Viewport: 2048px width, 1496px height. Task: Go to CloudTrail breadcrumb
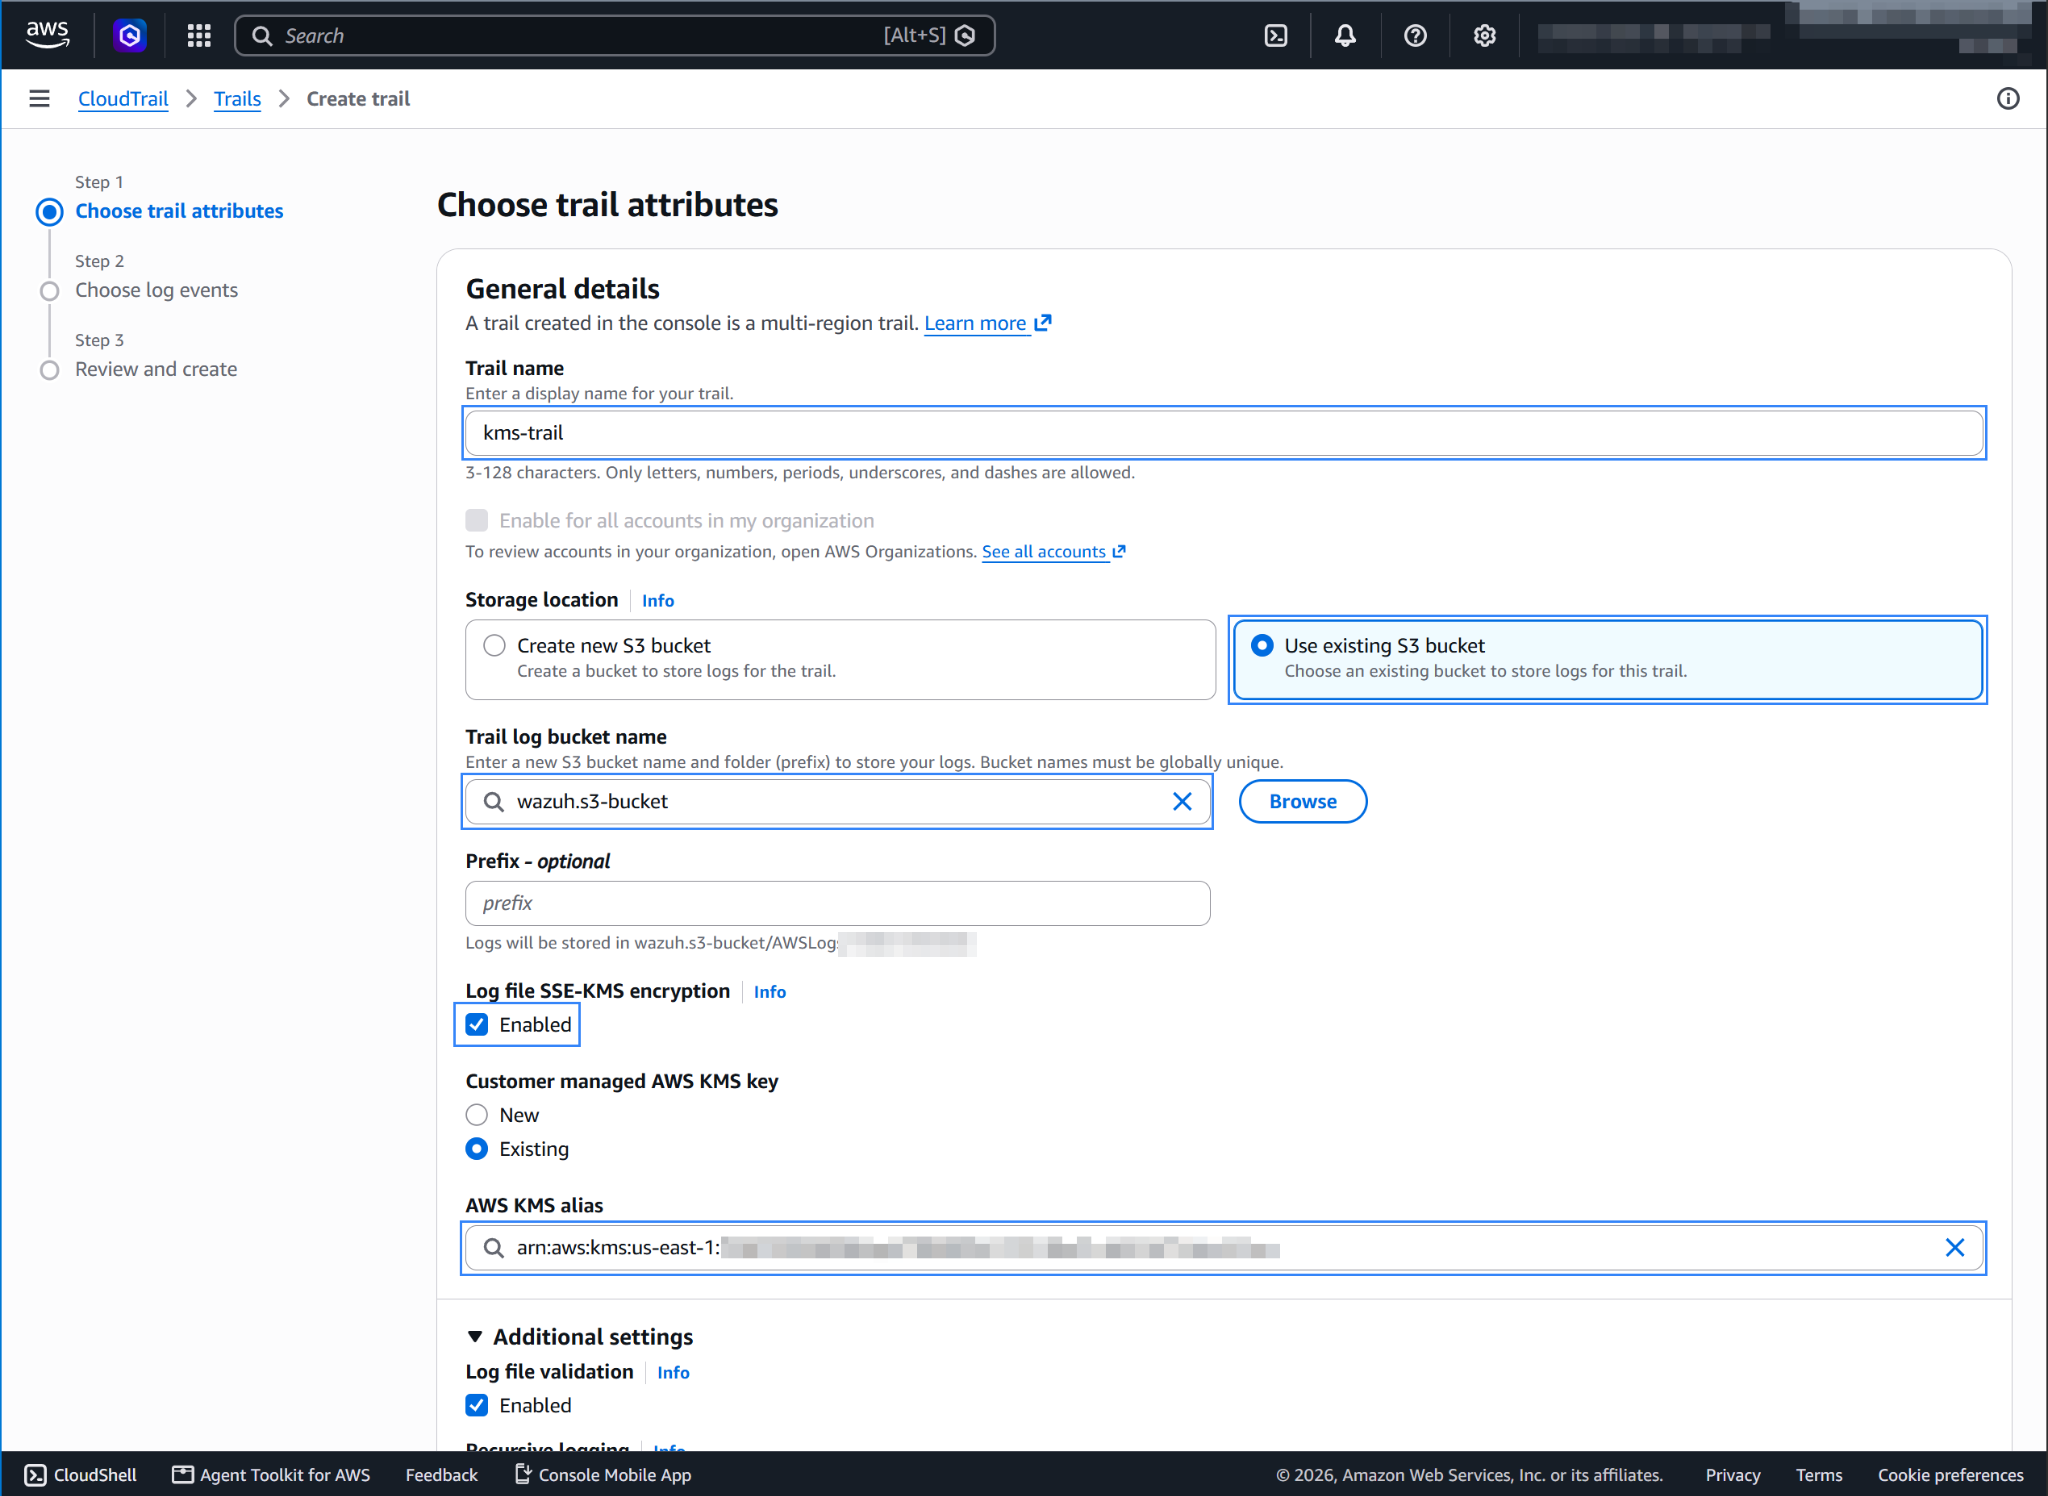click(123, 98)
